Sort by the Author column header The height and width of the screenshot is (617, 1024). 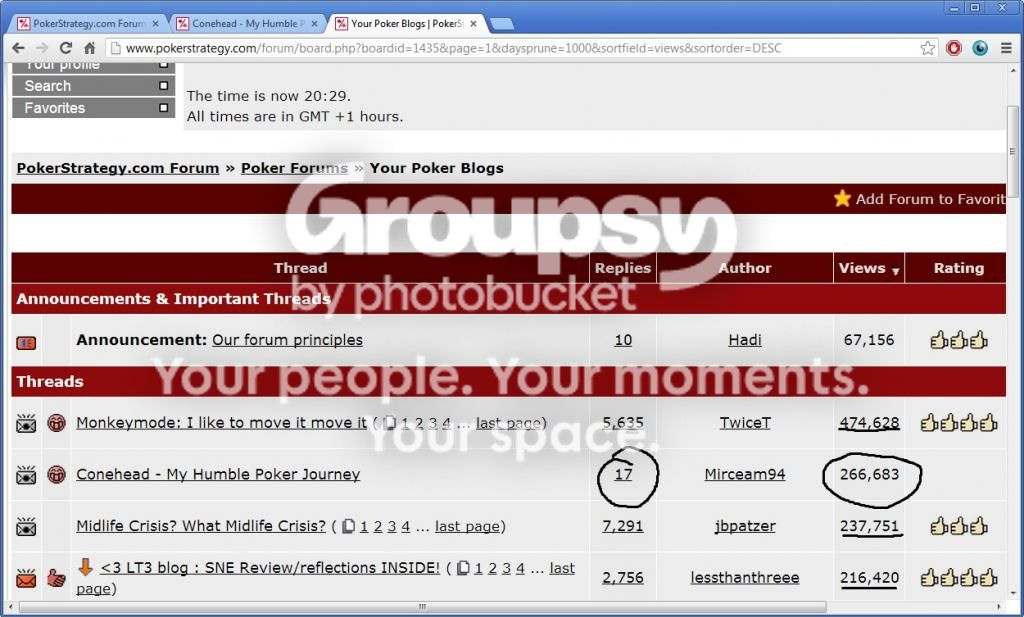pos(744,268)
